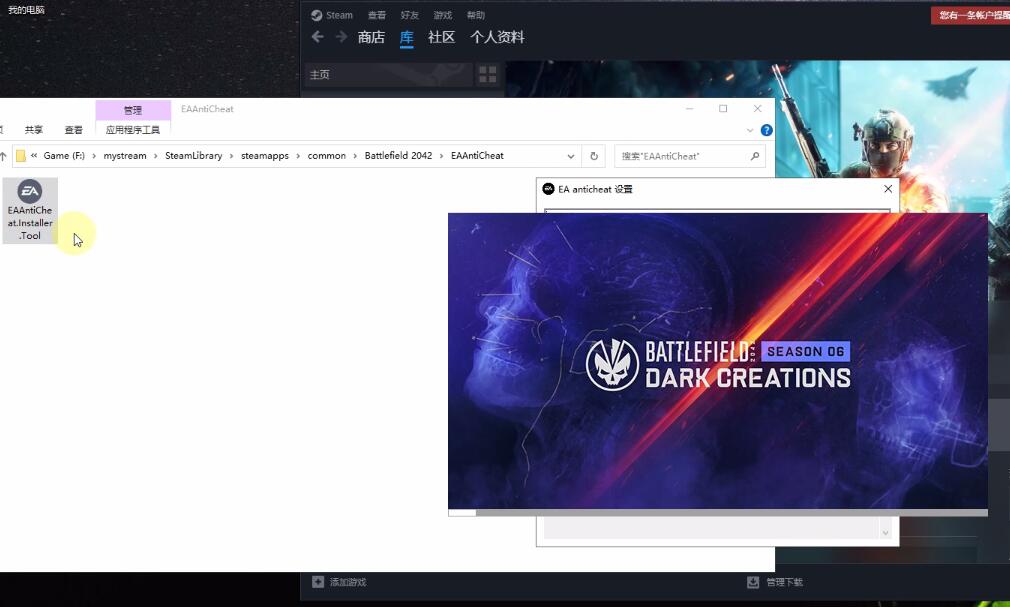Open the 应用程序工具 ribbon tab
This screenshot has height=607, width=1010.
click(x=133, y=130)
